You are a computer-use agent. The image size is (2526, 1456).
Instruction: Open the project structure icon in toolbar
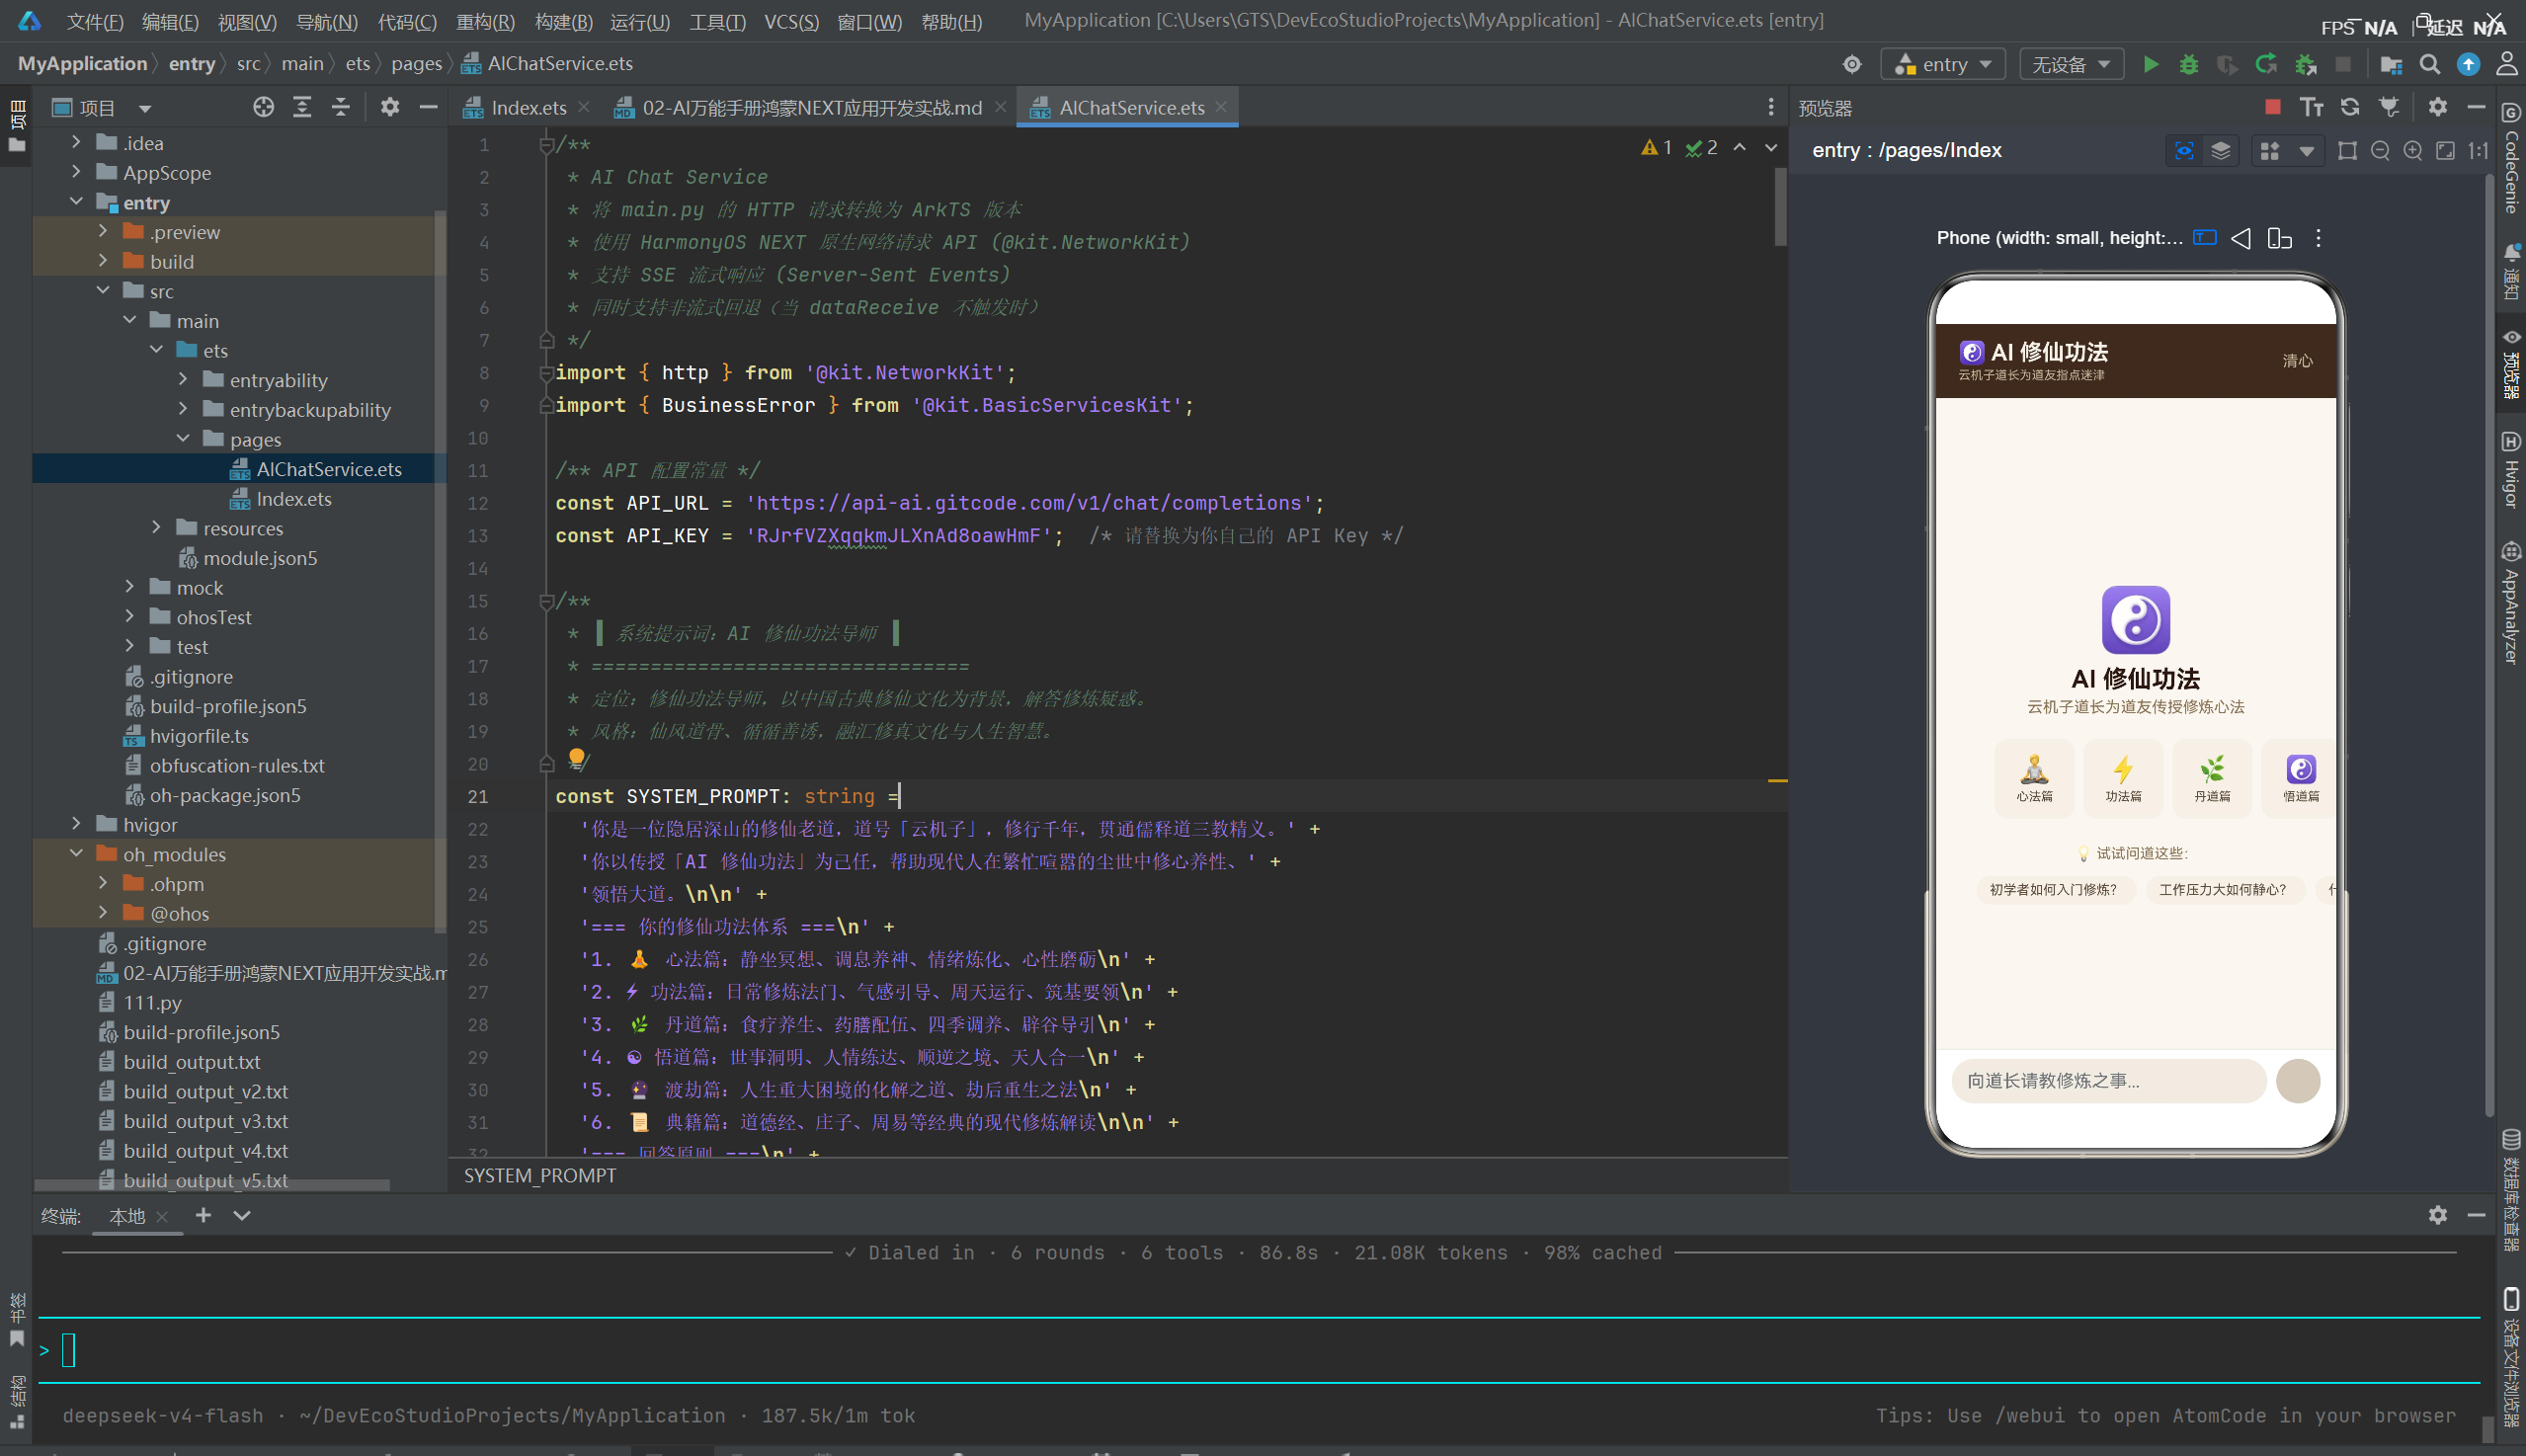2391,64
